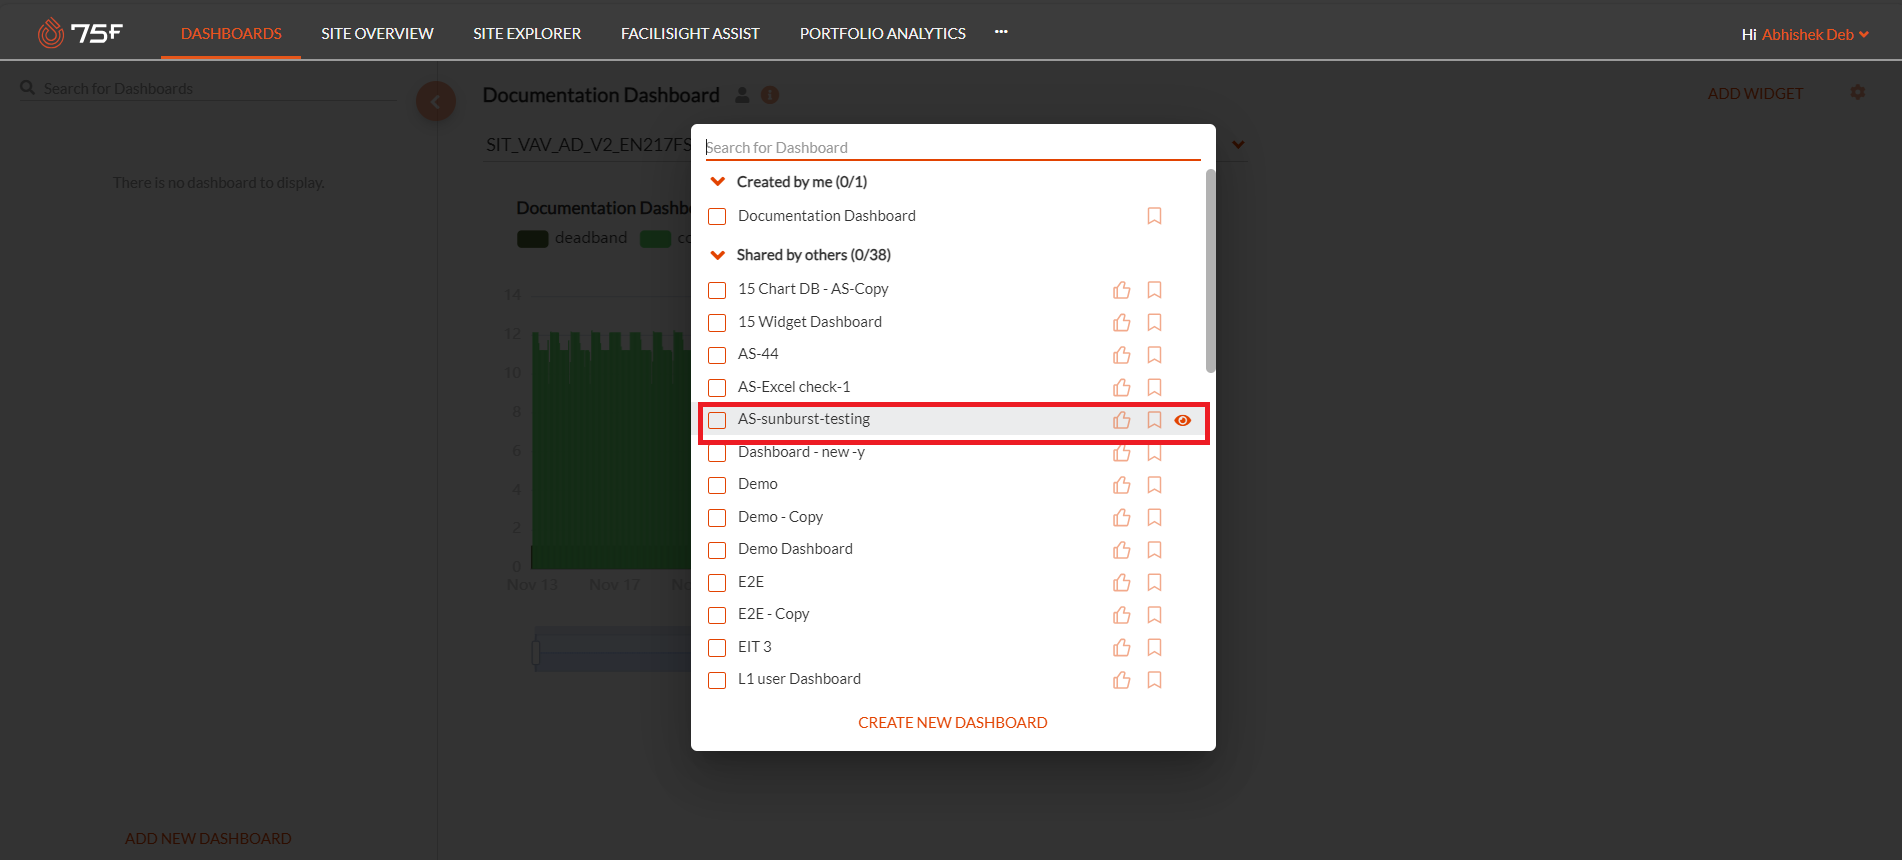Click bookmark icon for E2E row

tap(1154, 582)
